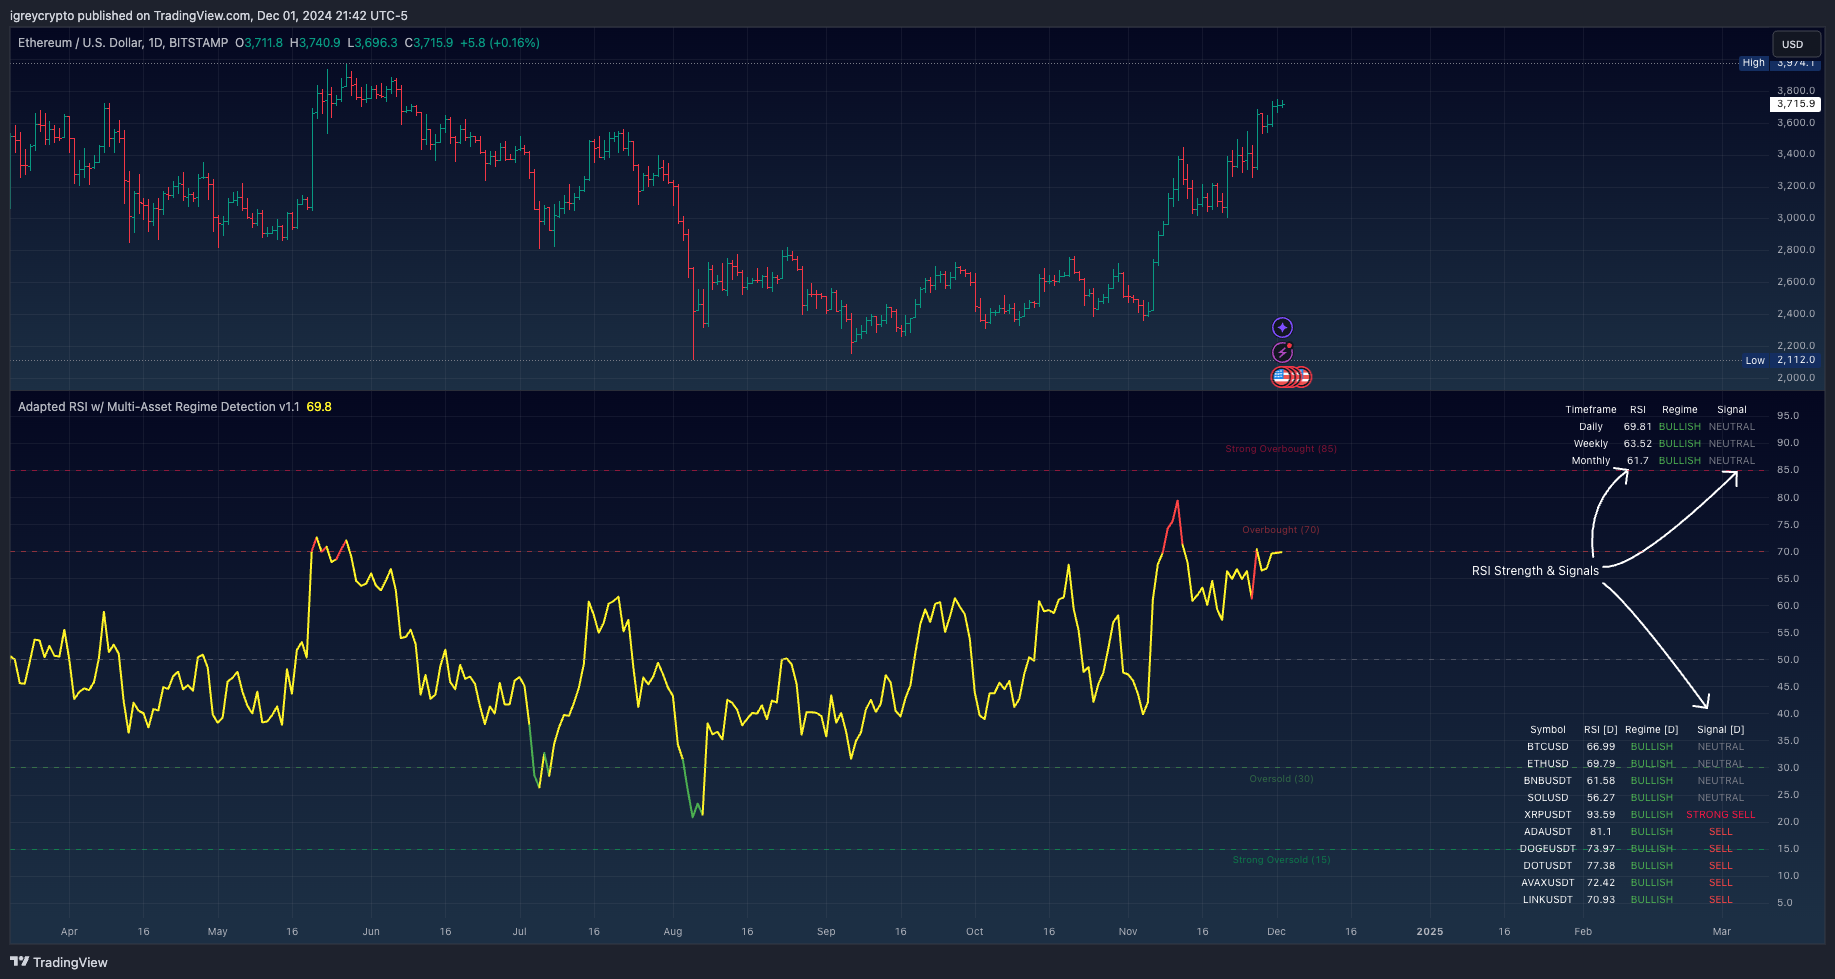Viewport: 1835px width, 979px height.
Task: Click the SOLUSD row symbol
Action: click(x=1548, y=798)
